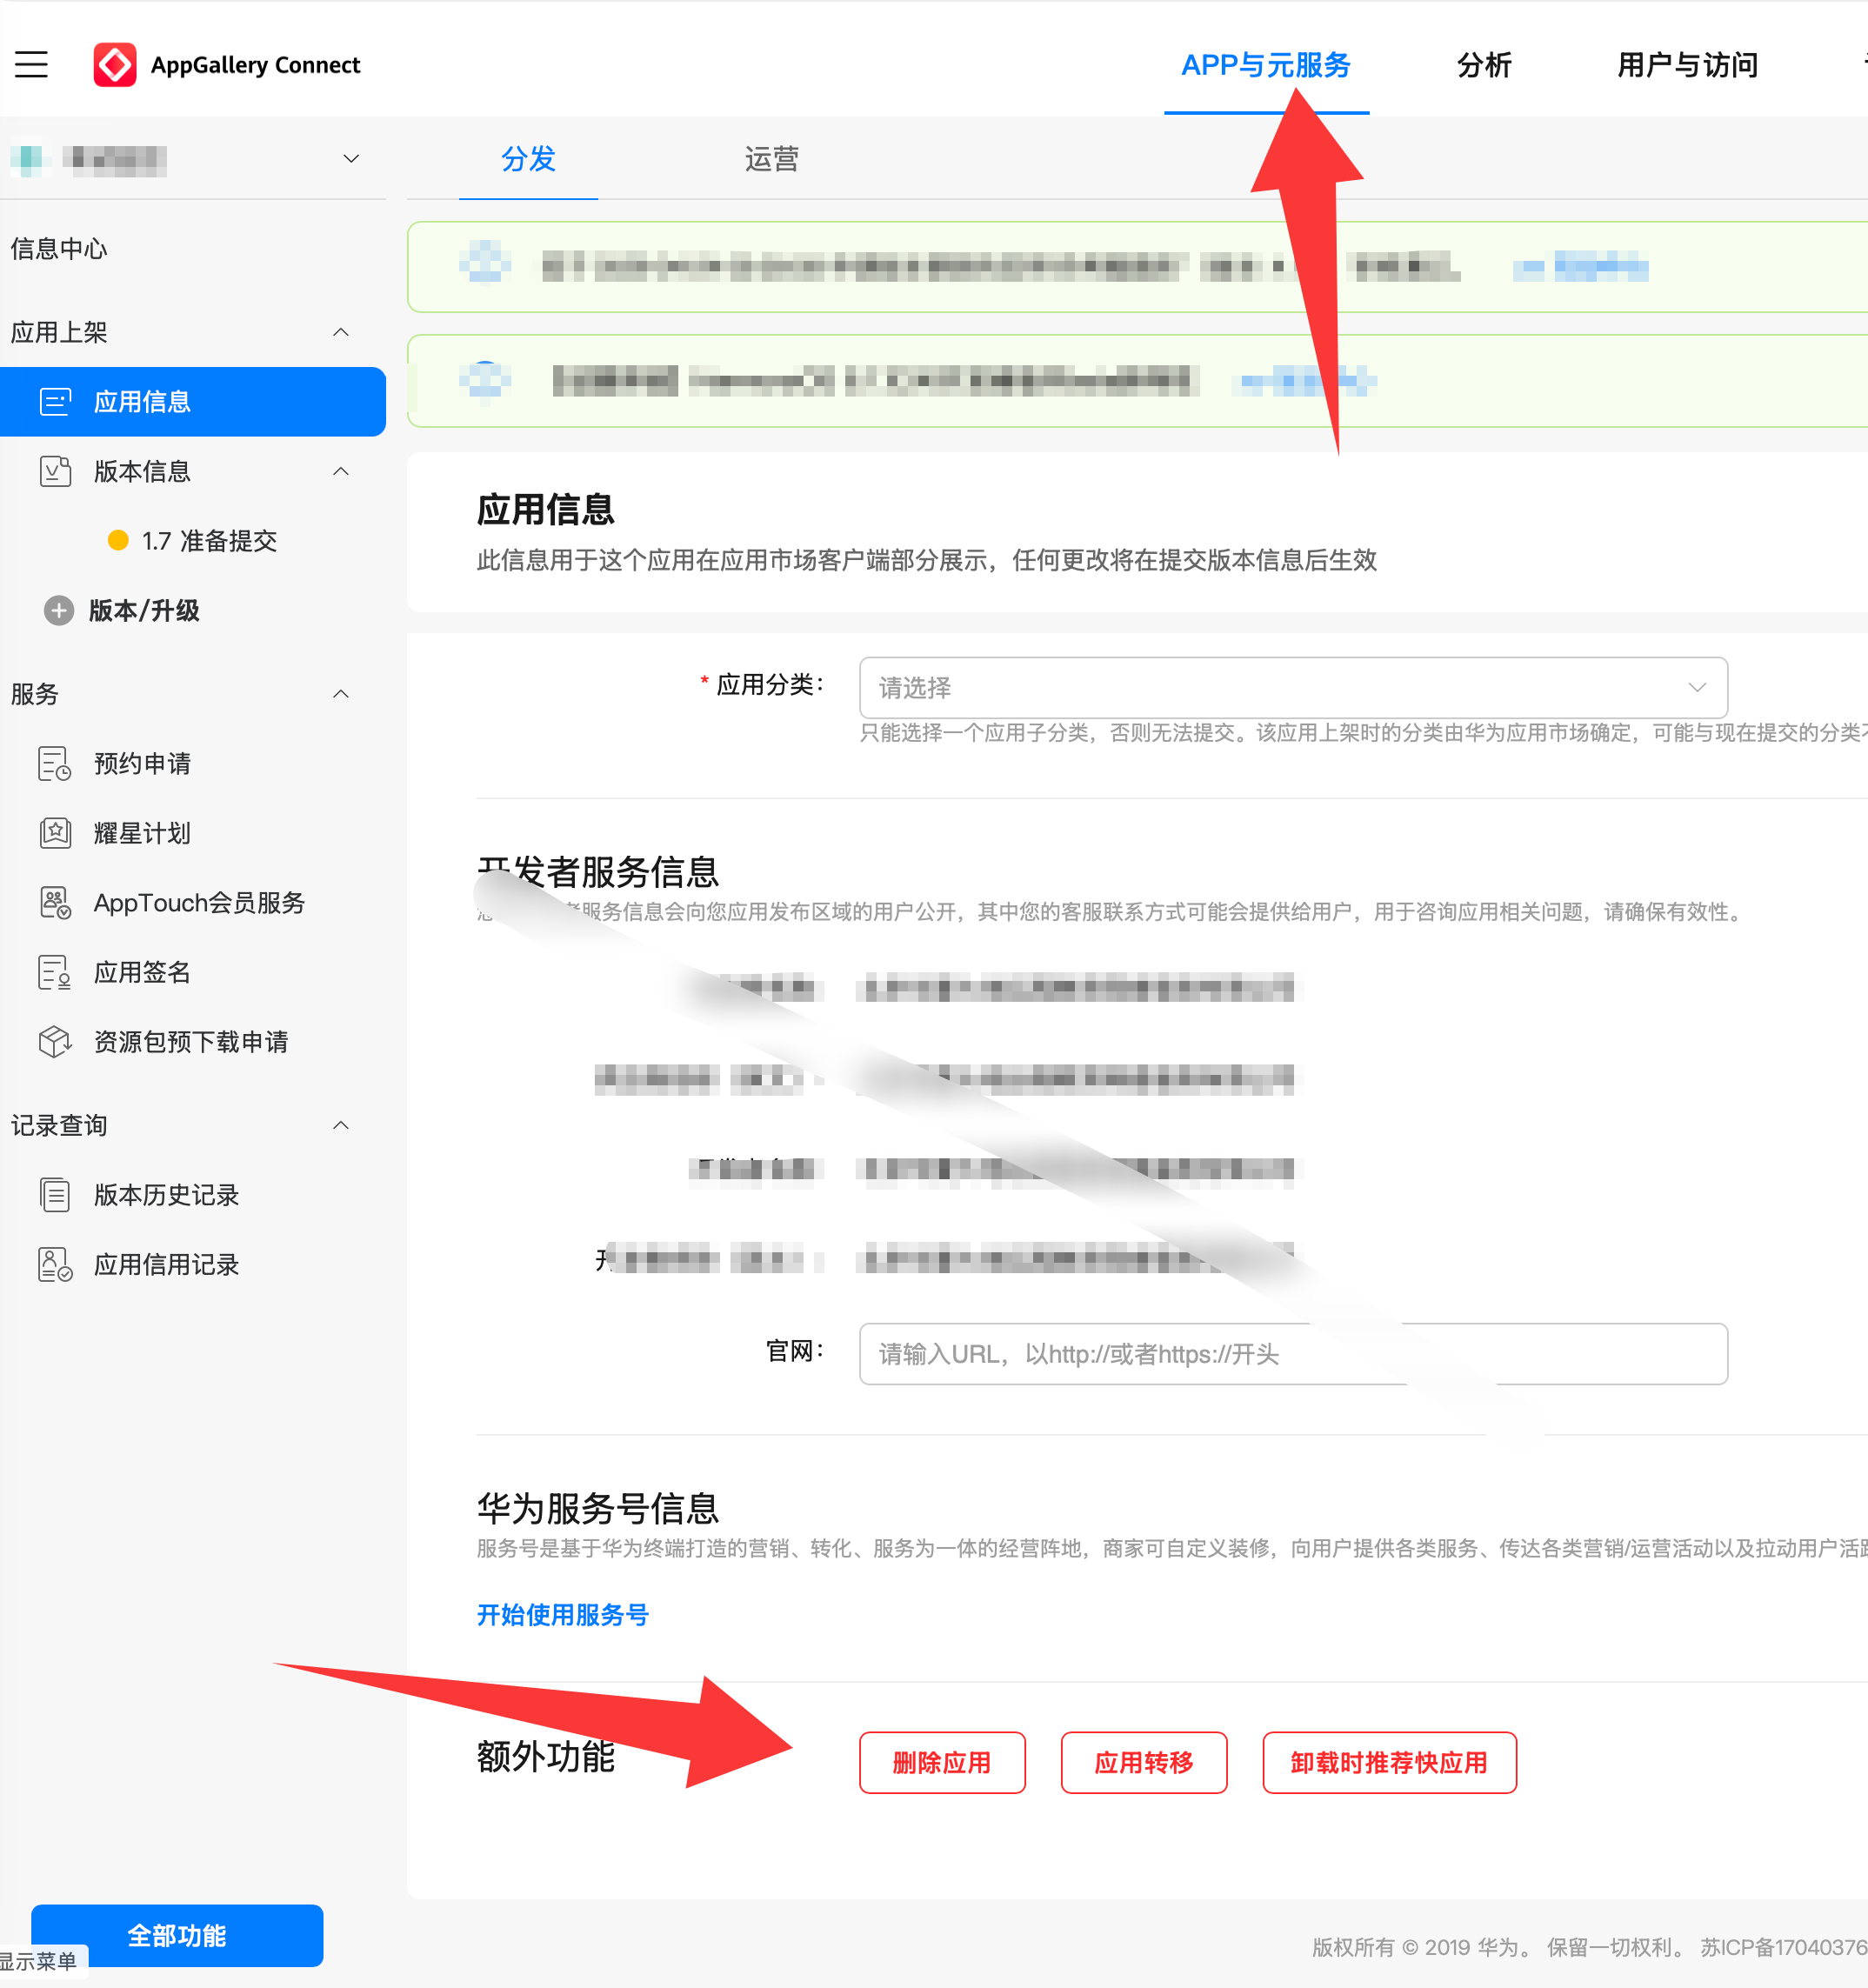The image size is (1868, 1988).
Task: Open 信息中心 in sidebar
Action: pos(59,249)
